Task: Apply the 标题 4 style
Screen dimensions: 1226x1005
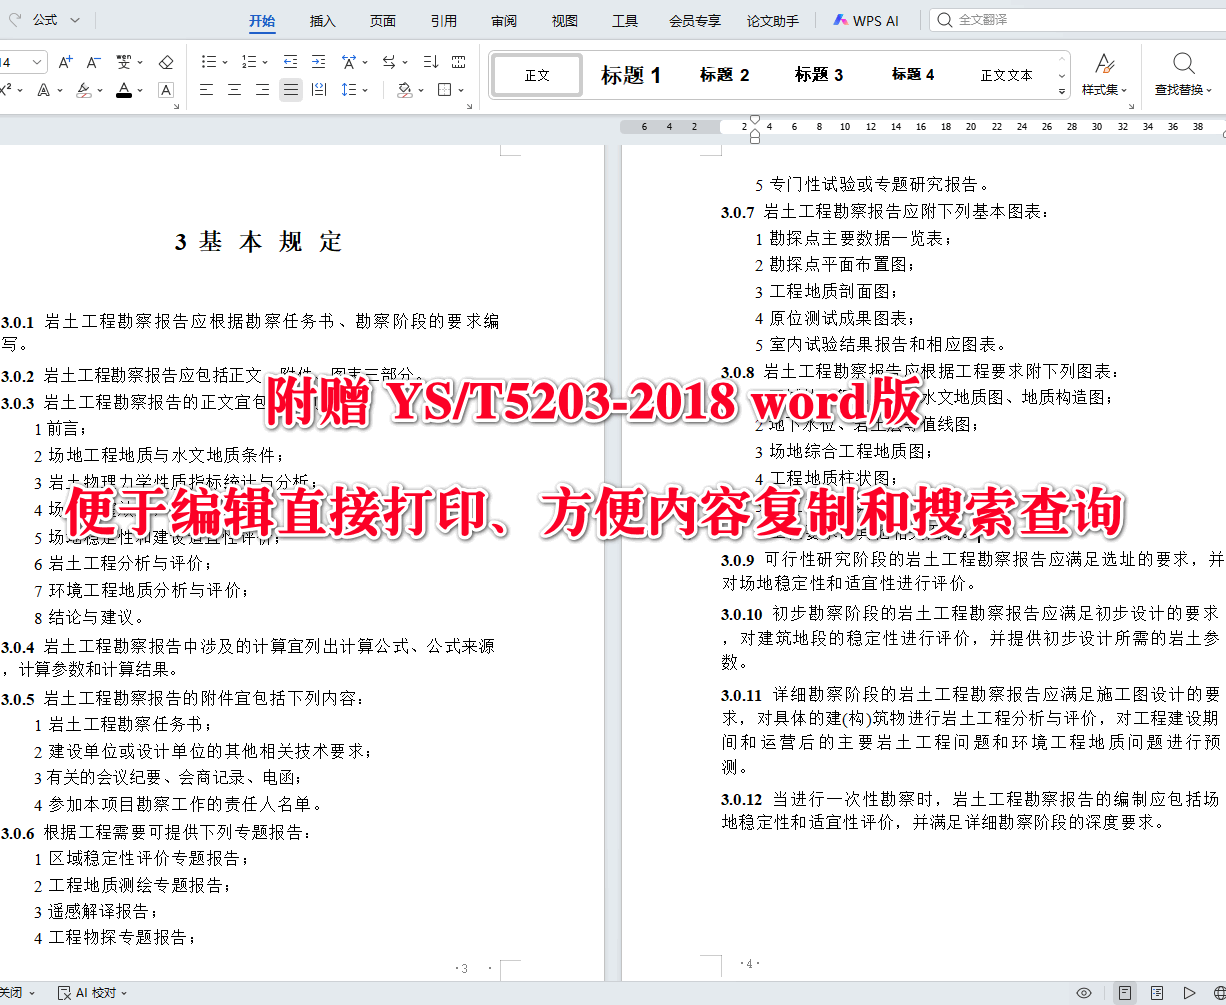Action: click(x=913, y=75)
